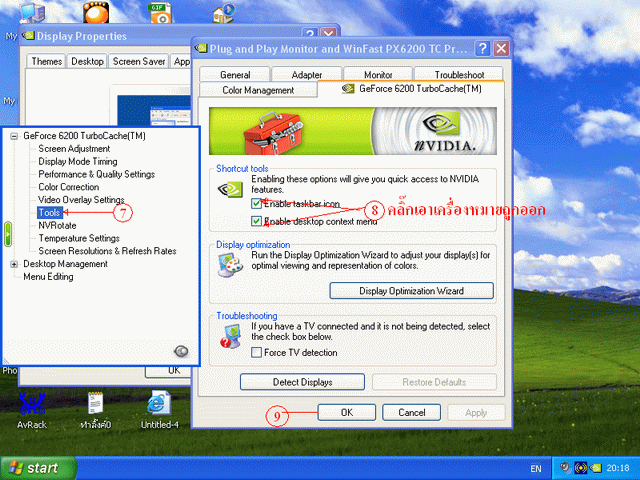Expand Desktop Management tree node

(14, 264)
